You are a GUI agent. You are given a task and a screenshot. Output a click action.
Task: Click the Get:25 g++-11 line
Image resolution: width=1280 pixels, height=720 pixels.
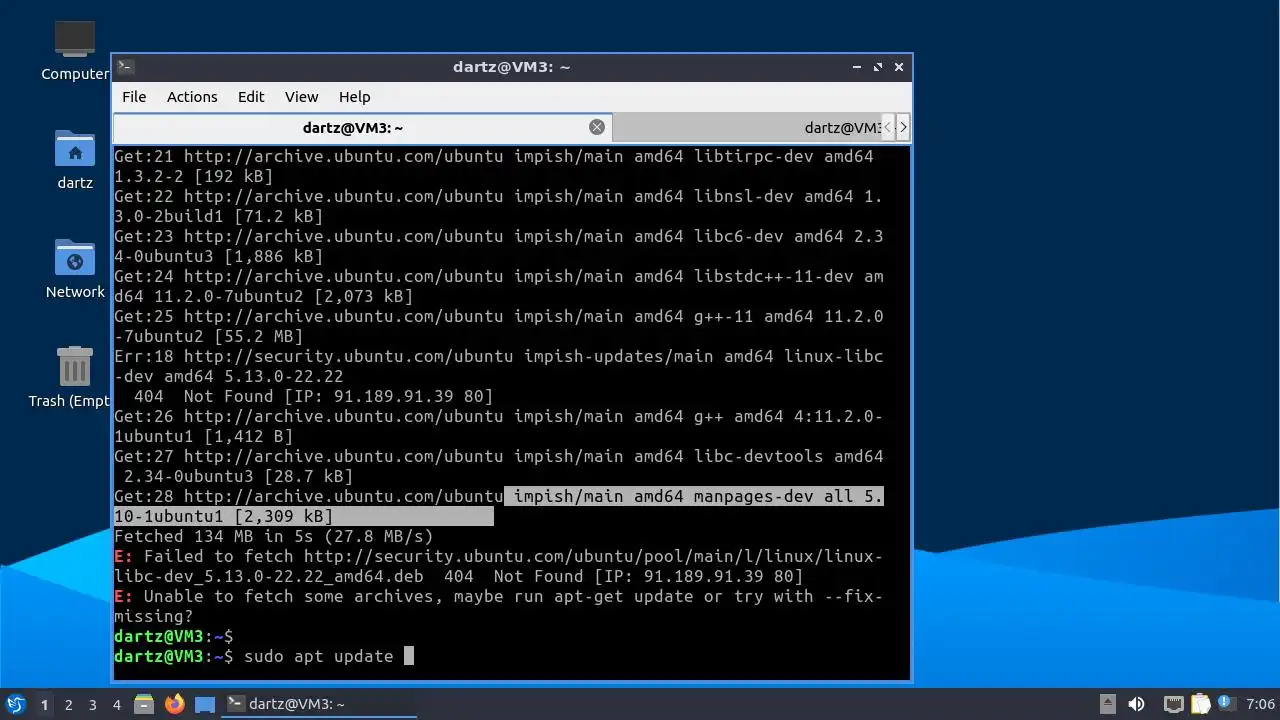click(499, 326)
